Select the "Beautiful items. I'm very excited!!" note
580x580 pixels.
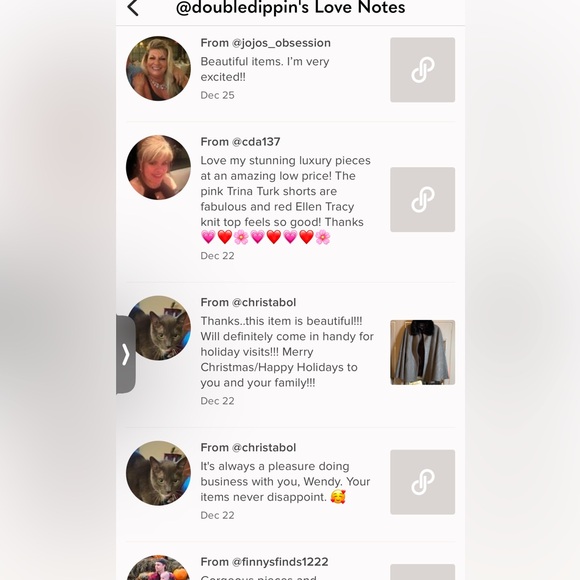tap(265, 69)
